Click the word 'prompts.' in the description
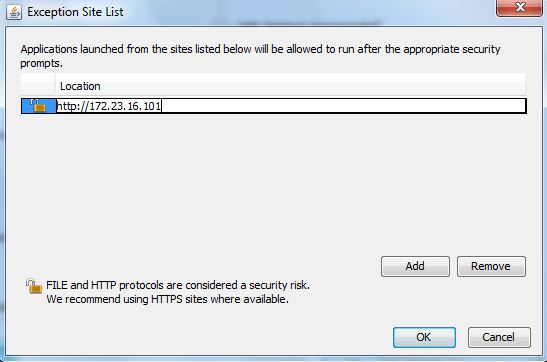Viewport: 547px width, 362px height. [x=42, y=63]
